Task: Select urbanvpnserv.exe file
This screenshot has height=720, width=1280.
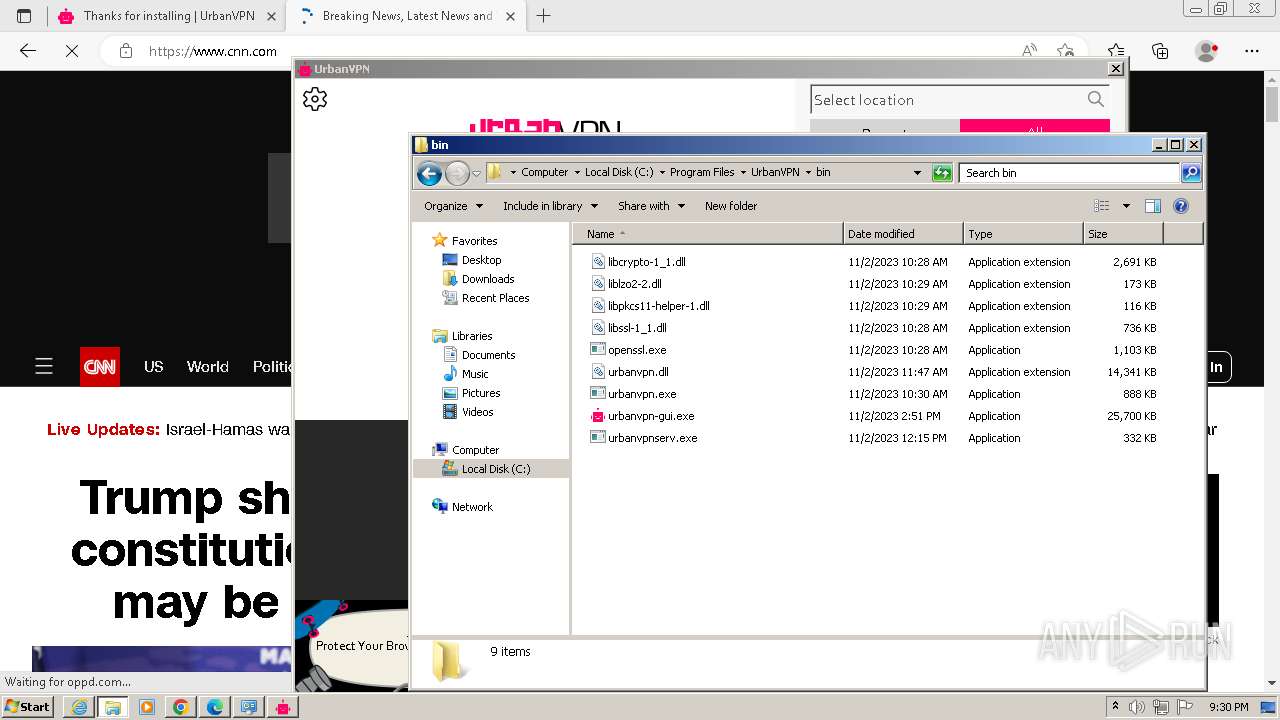Action: pyautogui.click(x=653, y=438)
